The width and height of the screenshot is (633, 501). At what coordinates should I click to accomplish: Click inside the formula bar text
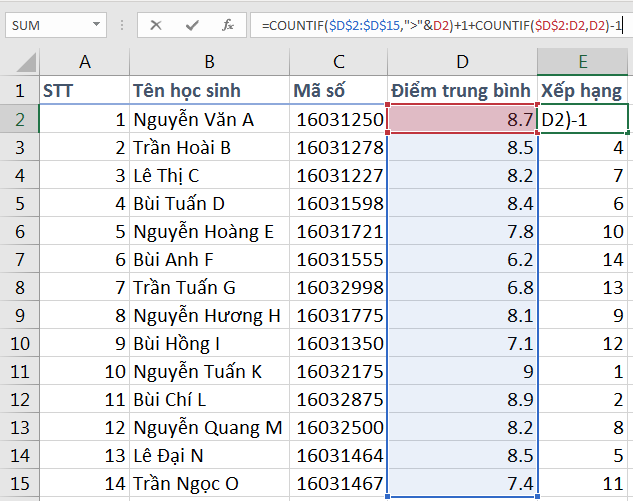point(440,25)
